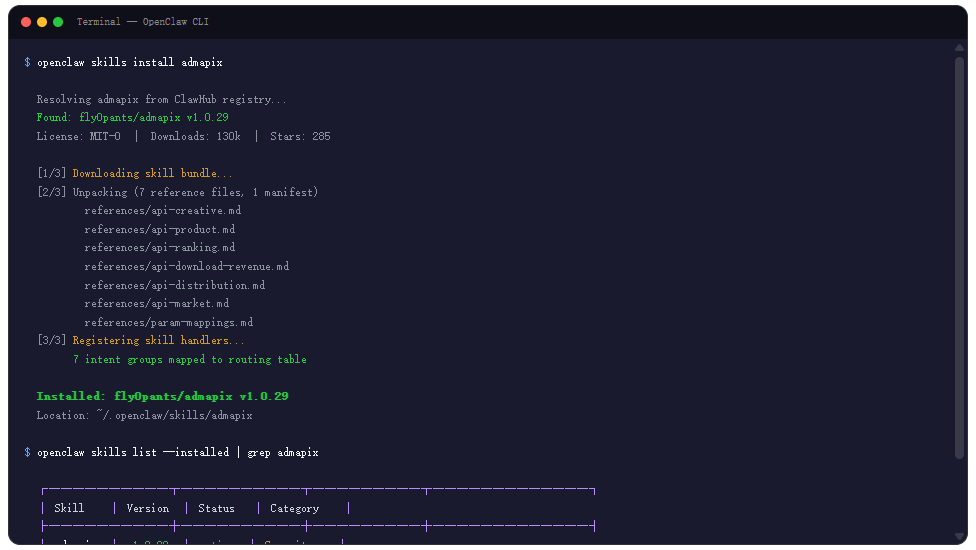Click '[1/3] Downloading skill bundle...' line
976x550 pixels.
pyautogui.click(x=134, y=174)
